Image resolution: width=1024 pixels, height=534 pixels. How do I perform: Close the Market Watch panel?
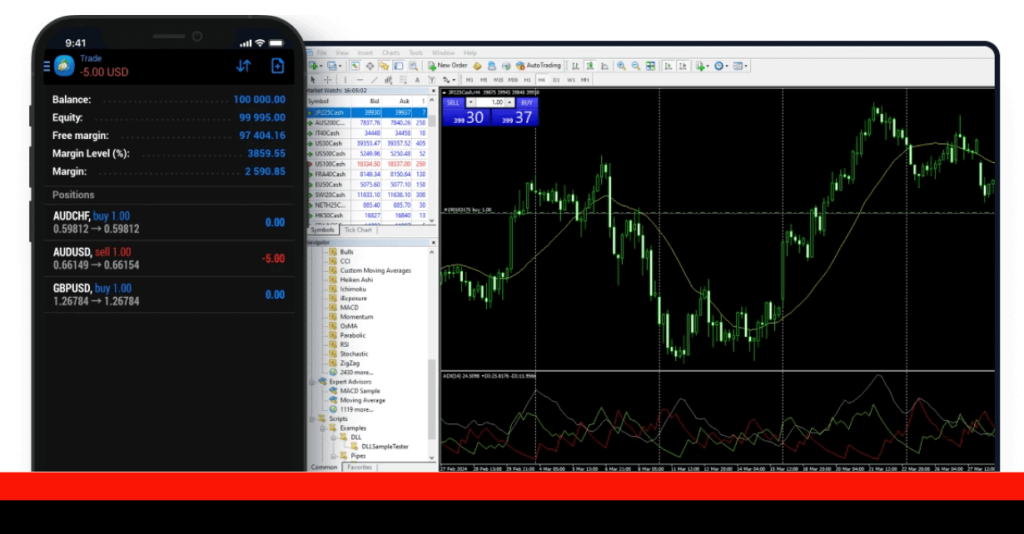tap(432, 91)
